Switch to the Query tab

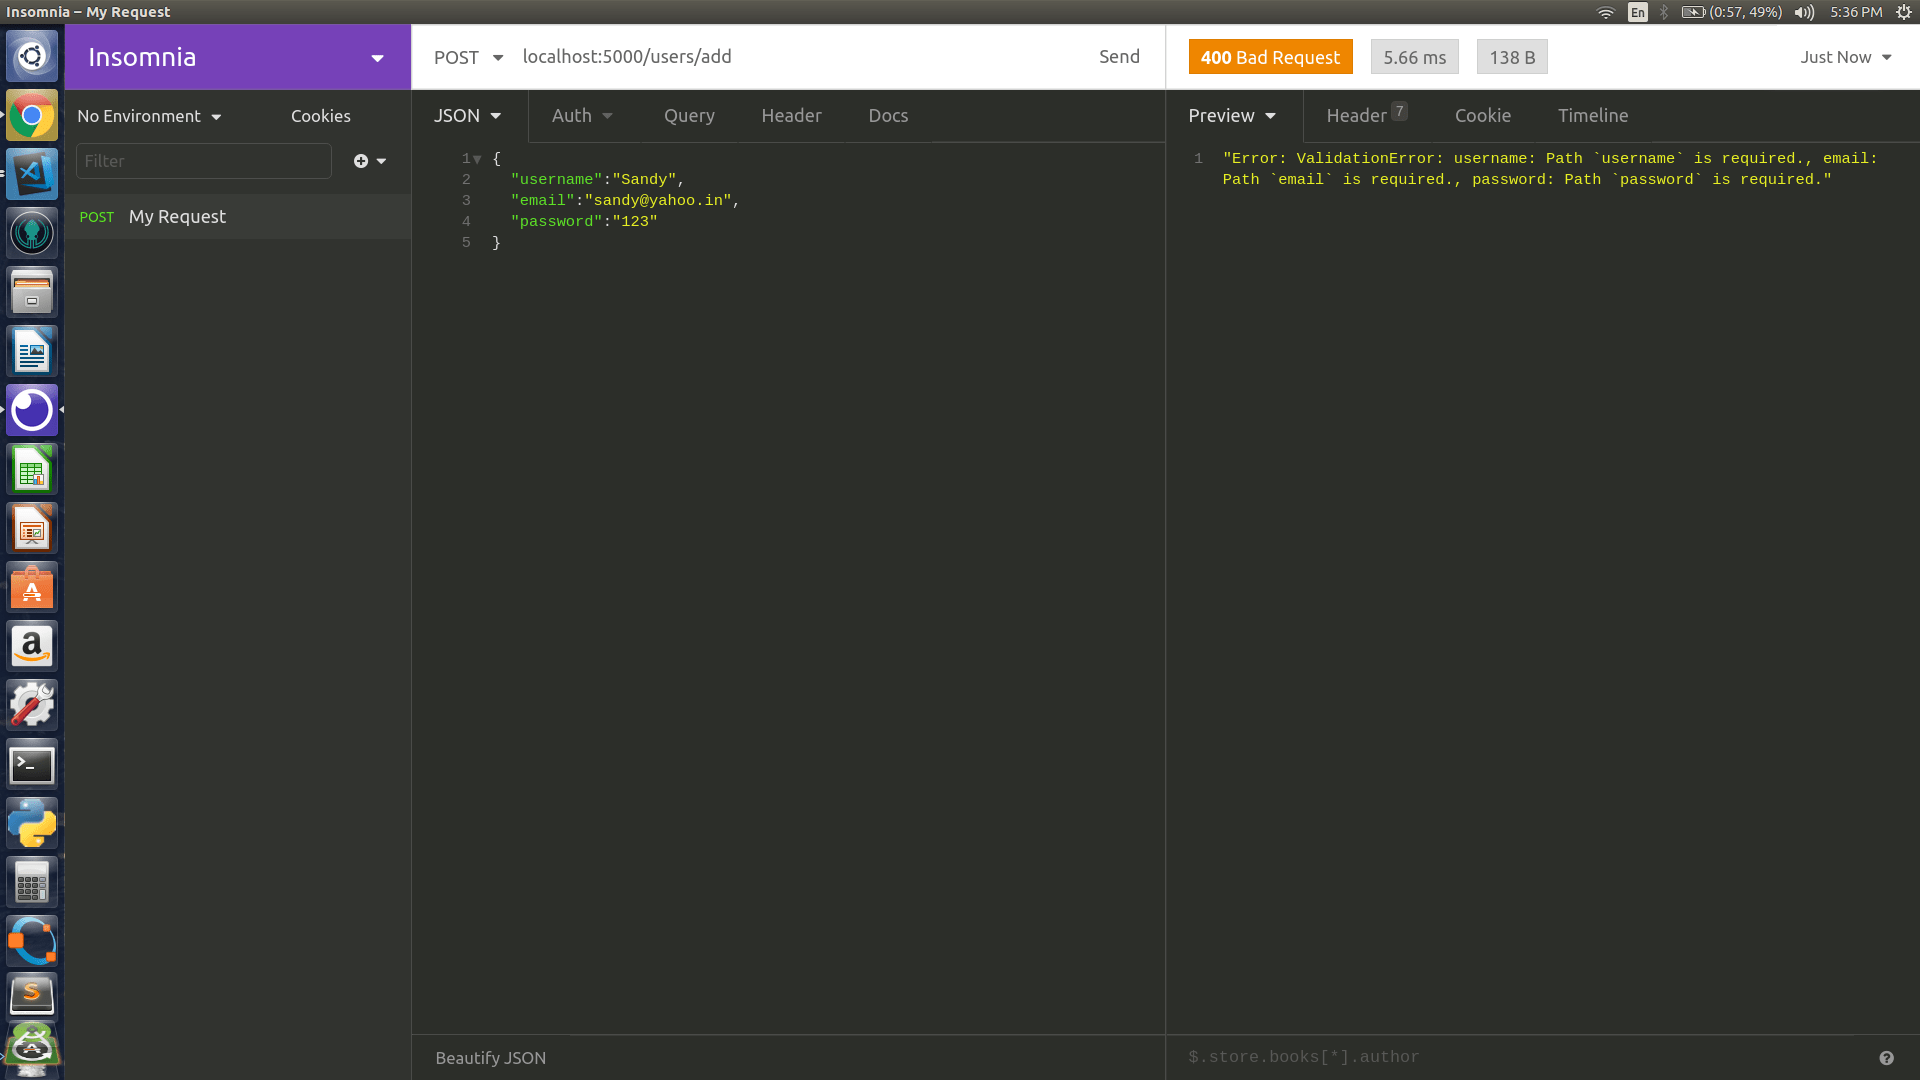tap(689, 116)
